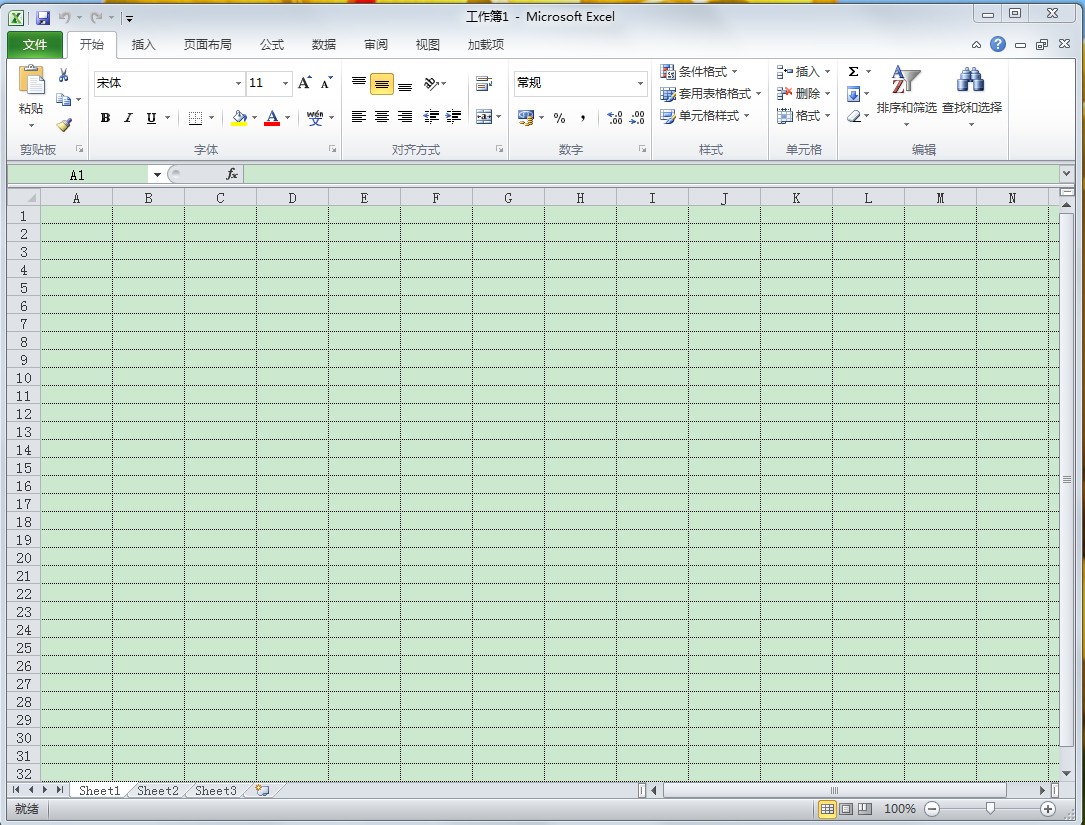Switch to Sheet2 worksheet tab

click(x=158, y=790)
